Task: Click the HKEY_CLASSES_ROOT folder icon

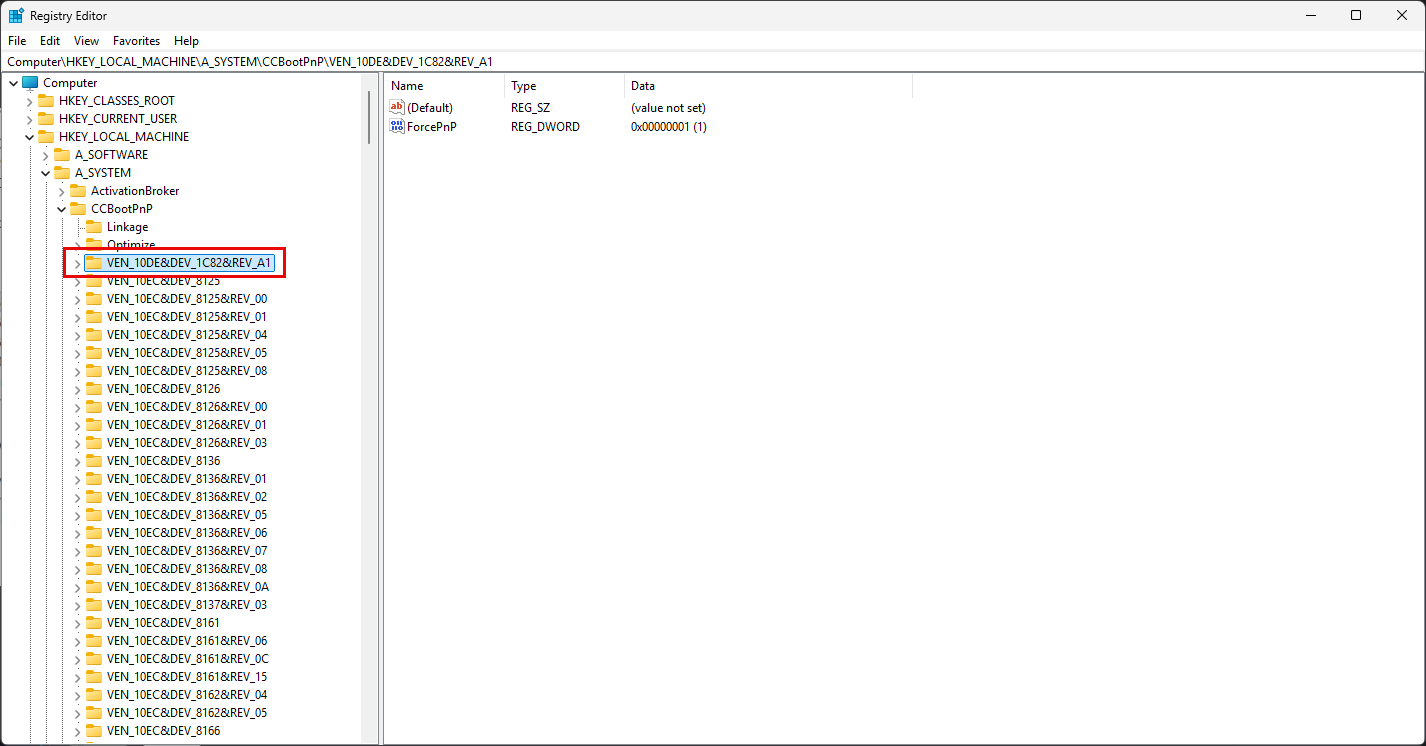Action: click(x=46, y=101)
